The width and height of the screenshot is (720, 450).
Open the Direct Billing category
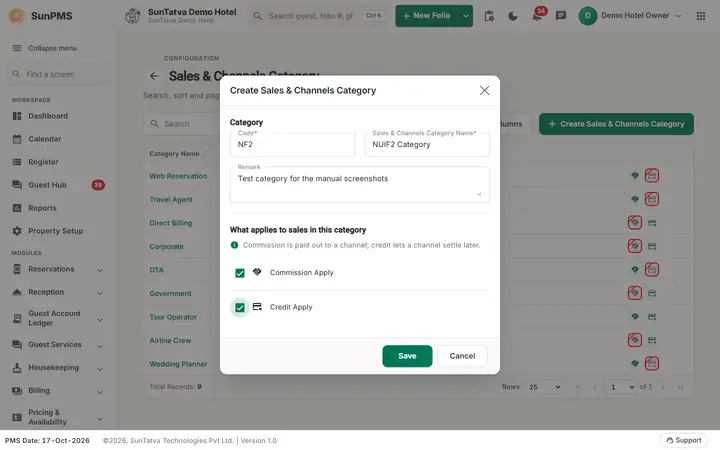[170, 223]
